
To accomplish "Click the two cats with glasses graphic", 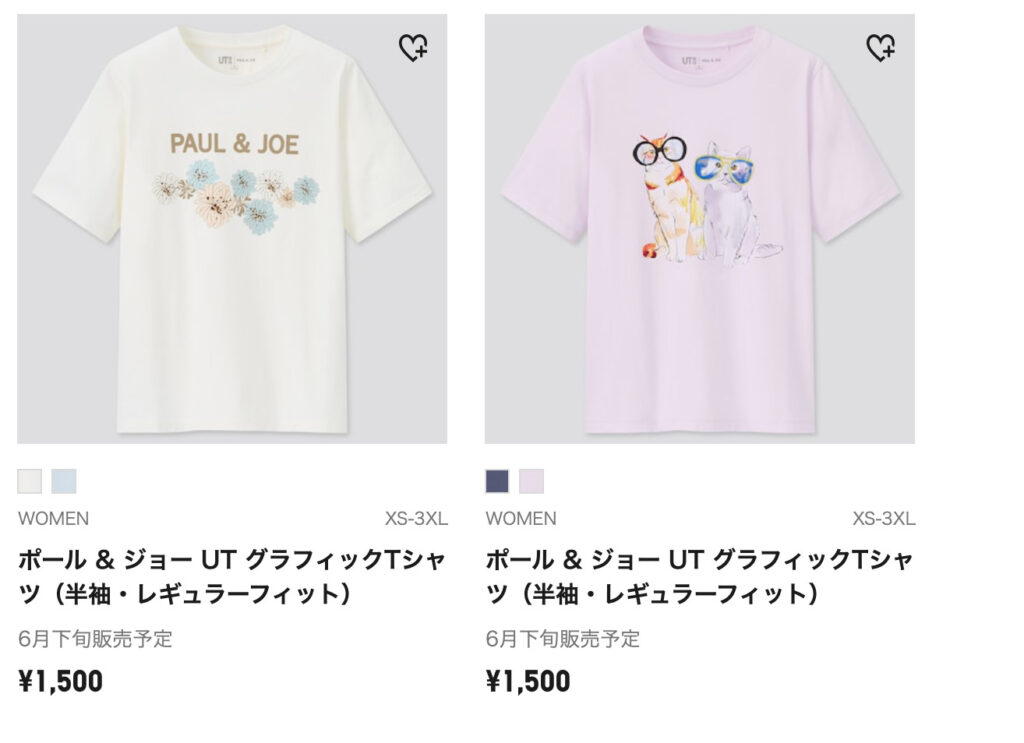I will pyautogui.click(x=707, y=198).
